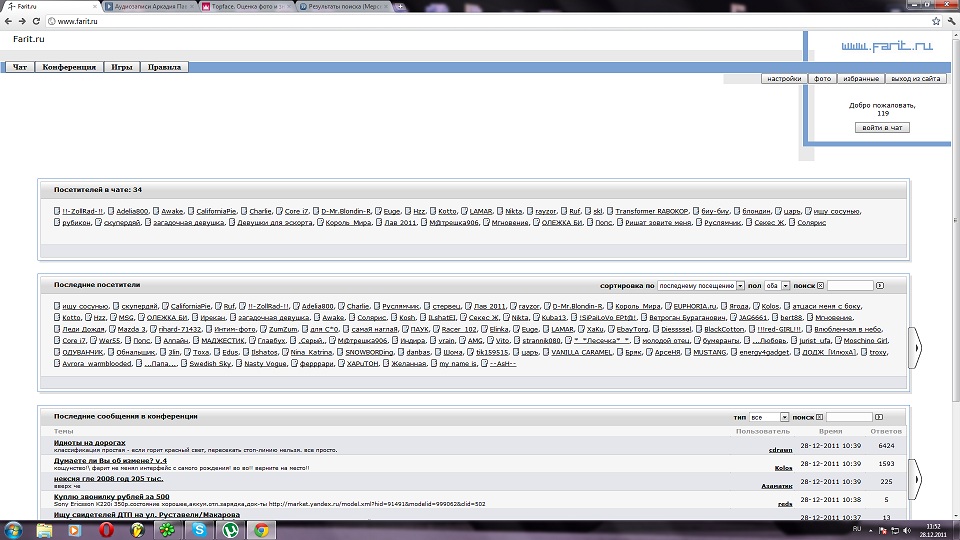Open user Азаматик's profile link
Screen dimensions: 960x540
tap(777, 486)
